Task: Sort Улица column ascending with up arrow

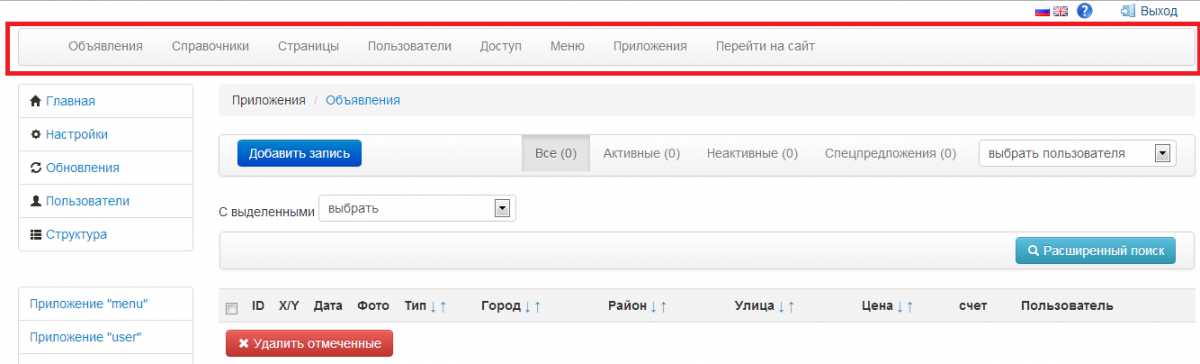Action: click(x=791, y=306)
